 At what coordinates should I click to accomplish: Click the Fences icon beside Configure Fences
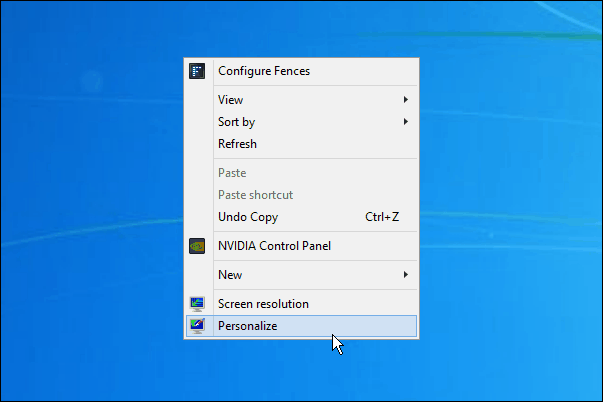[x=197, y=71]
